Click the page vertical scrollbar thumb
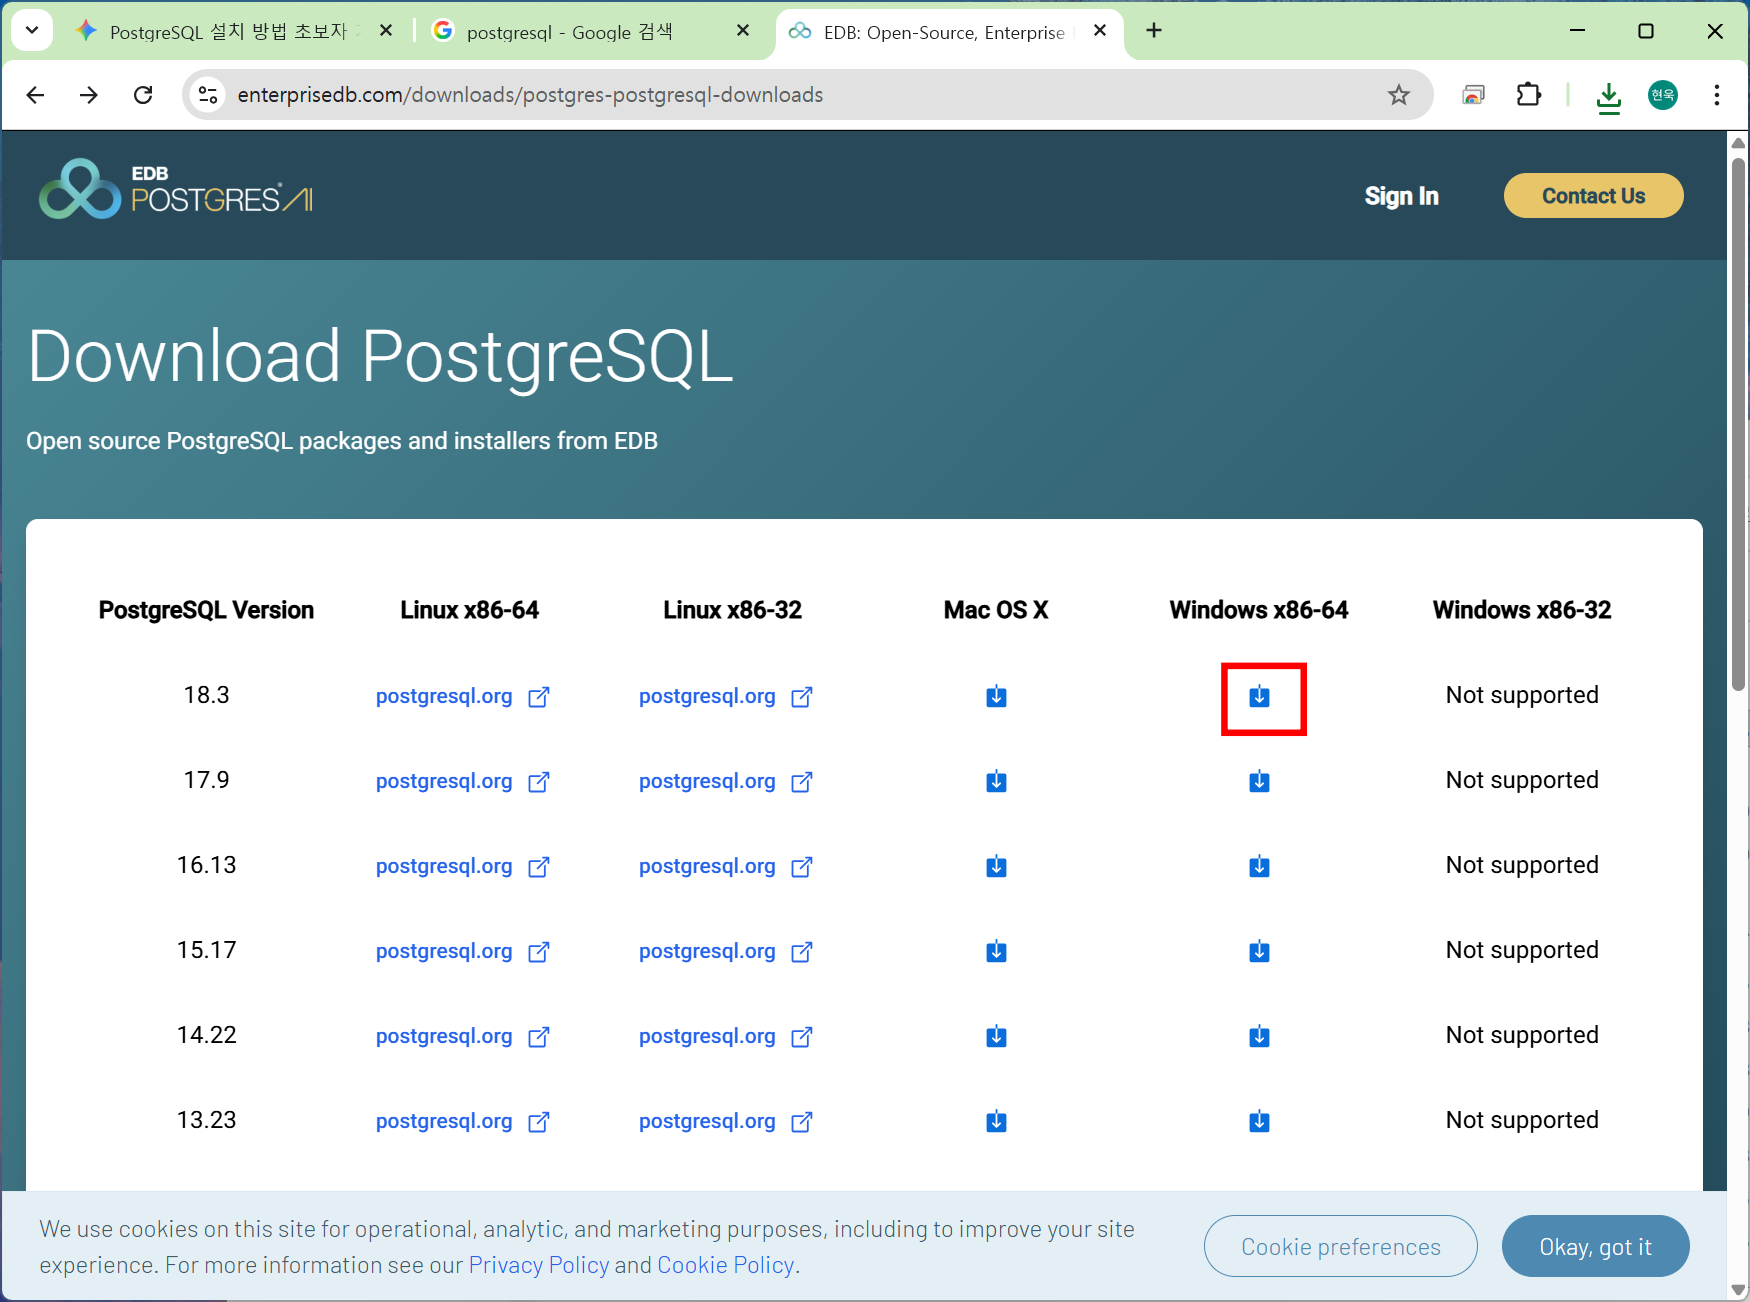The width and height of the screenshot is (1750, 1302). point(1738,424)
